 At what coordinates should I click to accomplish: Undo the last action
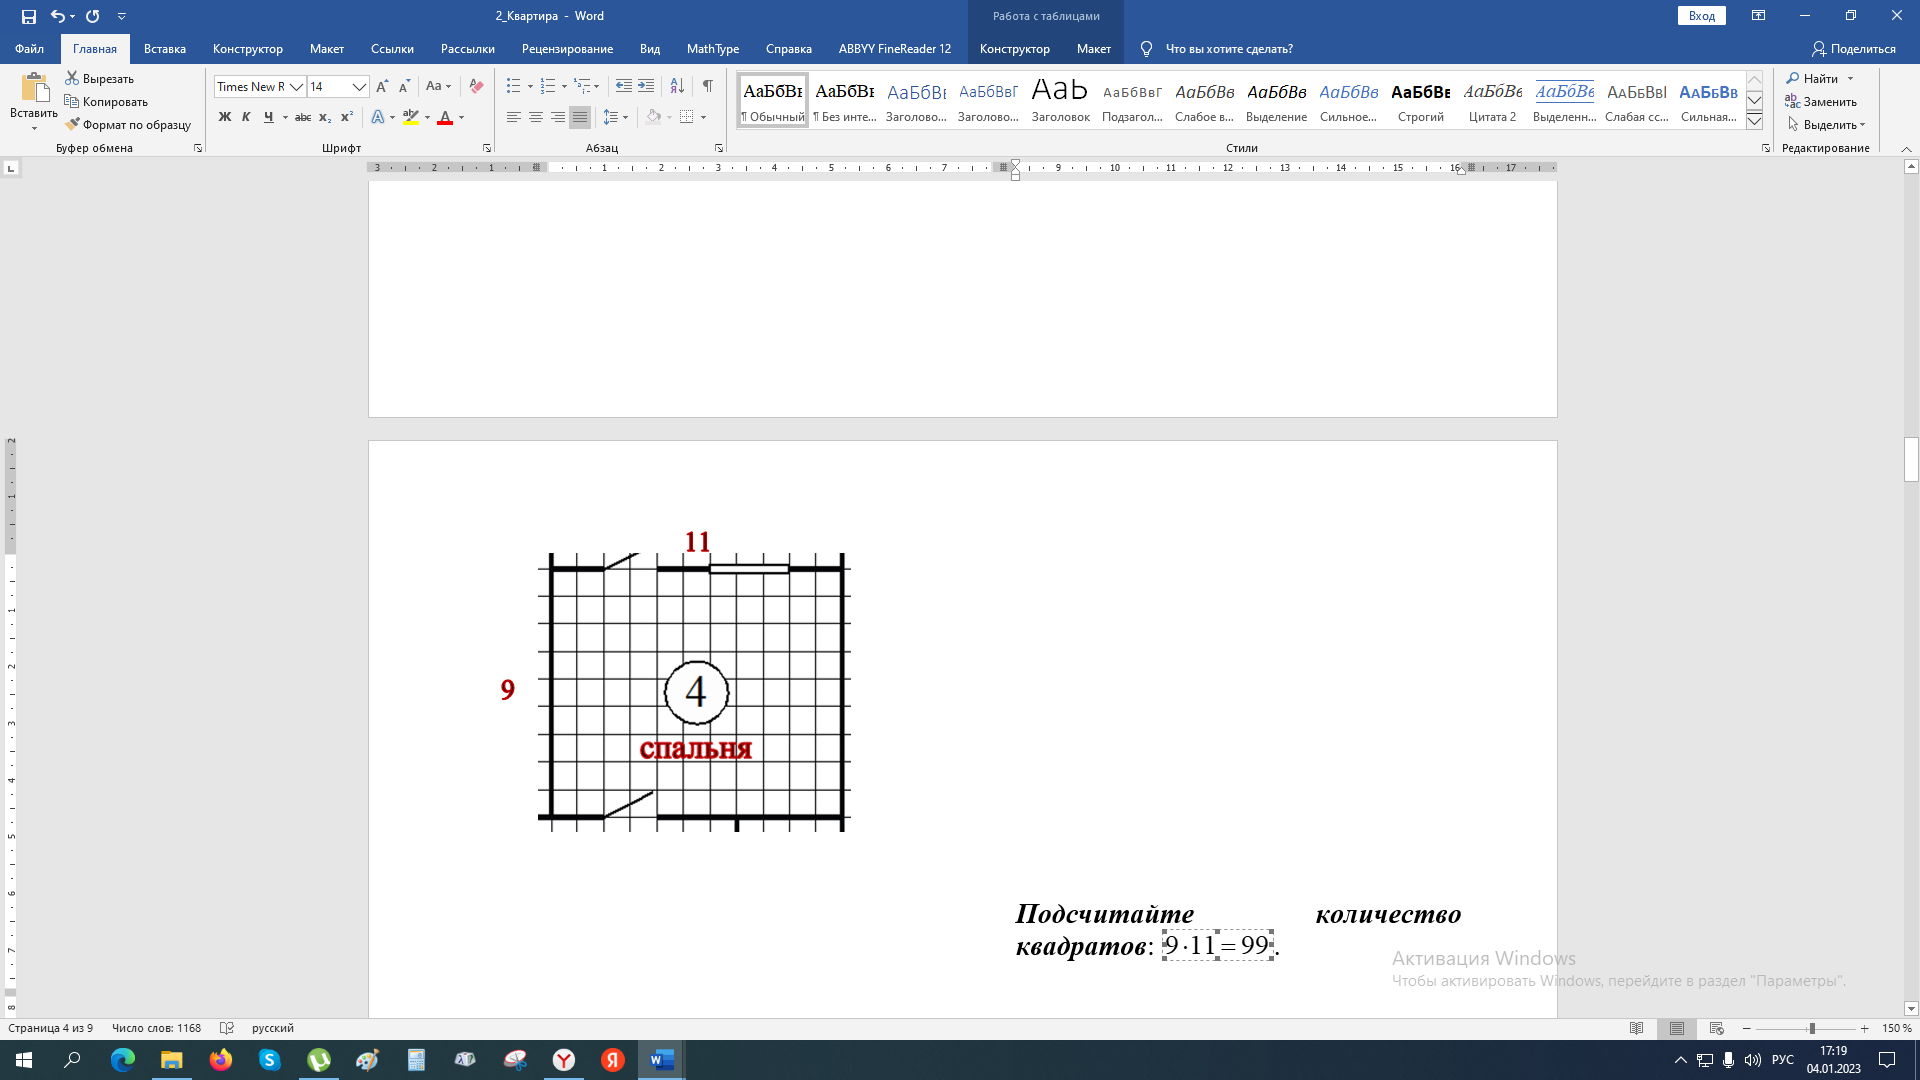[x=57, y=16]
